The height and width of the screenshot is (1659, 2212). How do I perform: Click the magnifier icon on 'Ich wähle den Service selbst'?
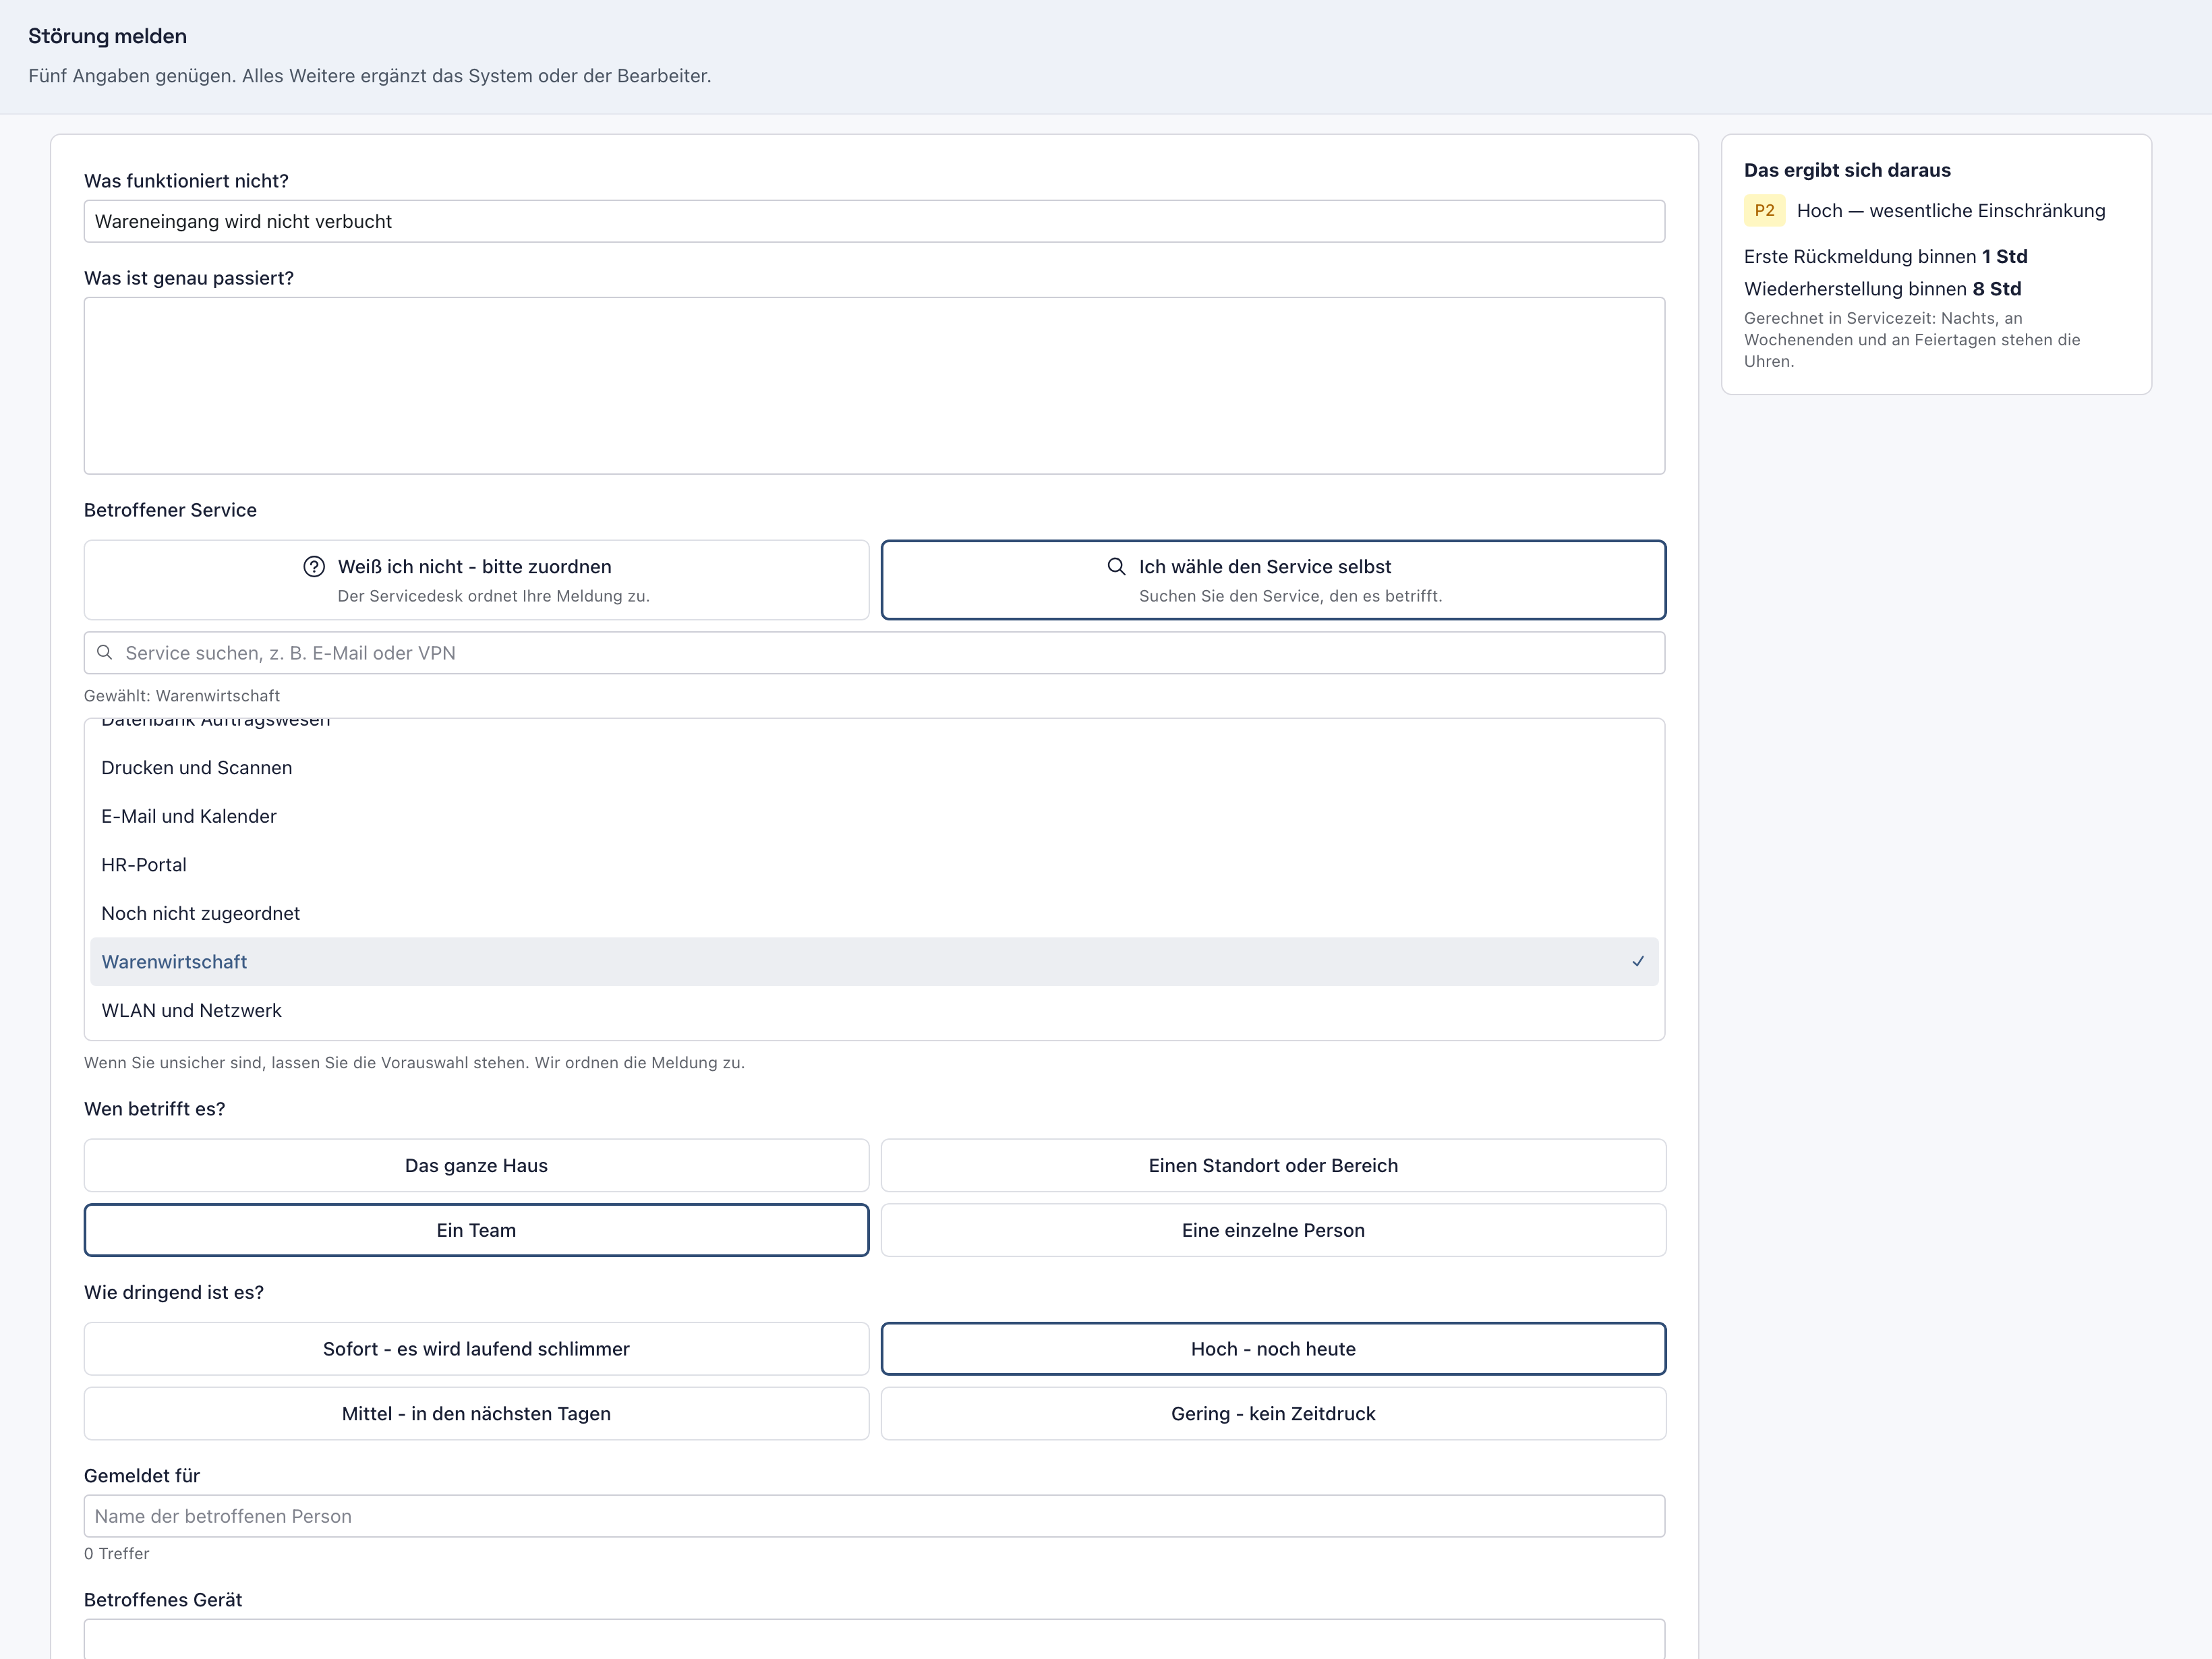(x=1116, y=567)
